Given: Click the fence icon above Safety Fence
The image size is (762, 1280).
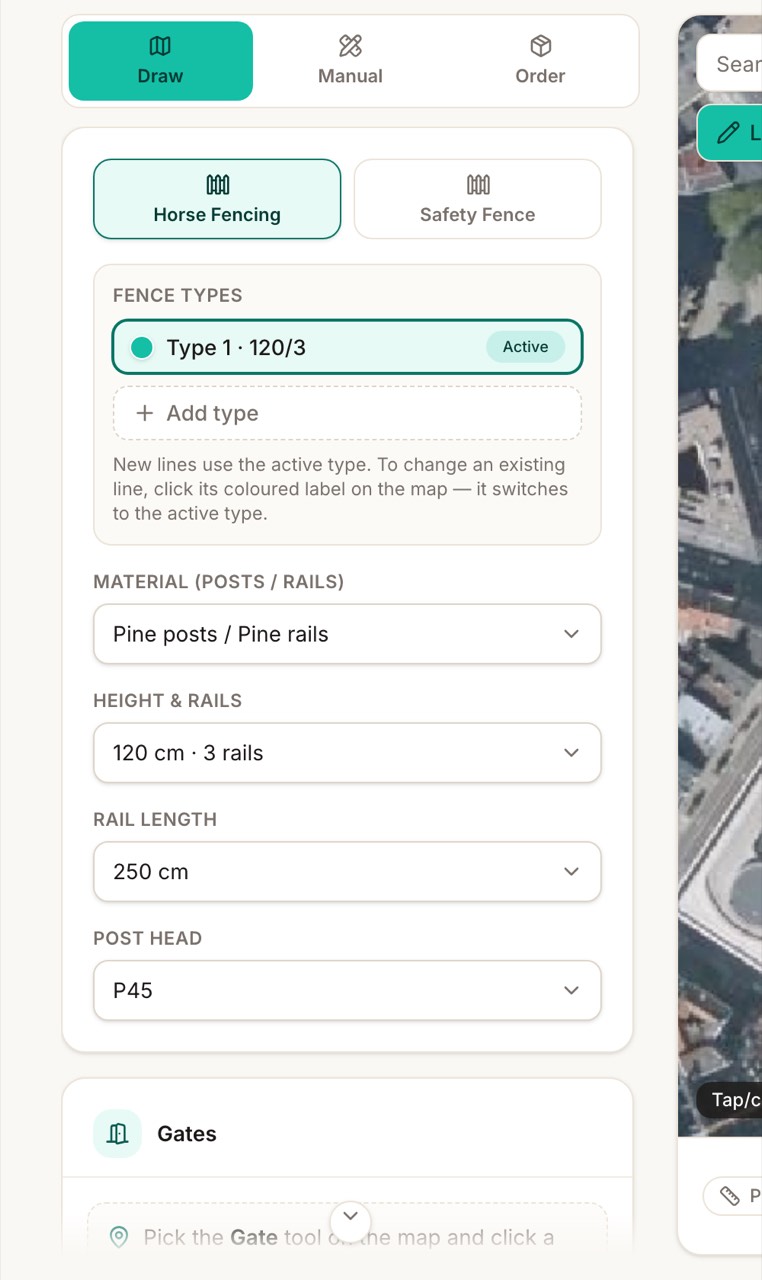Looking at the screenshot, I should click(x=478, y=185).
